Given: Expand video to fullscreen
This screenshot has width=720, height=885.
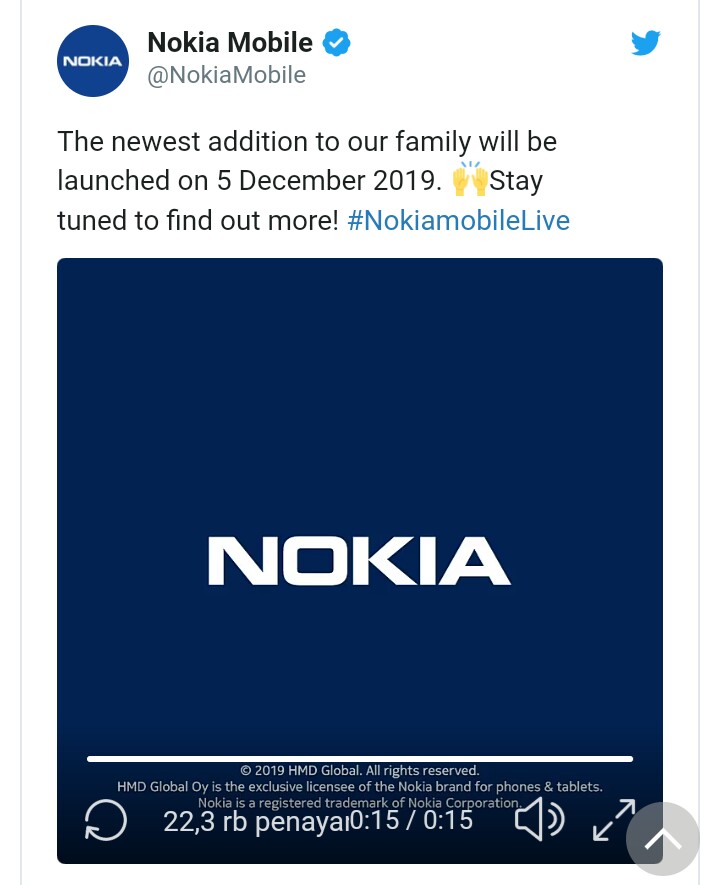Looking at the screenshot, I should 614,819.
